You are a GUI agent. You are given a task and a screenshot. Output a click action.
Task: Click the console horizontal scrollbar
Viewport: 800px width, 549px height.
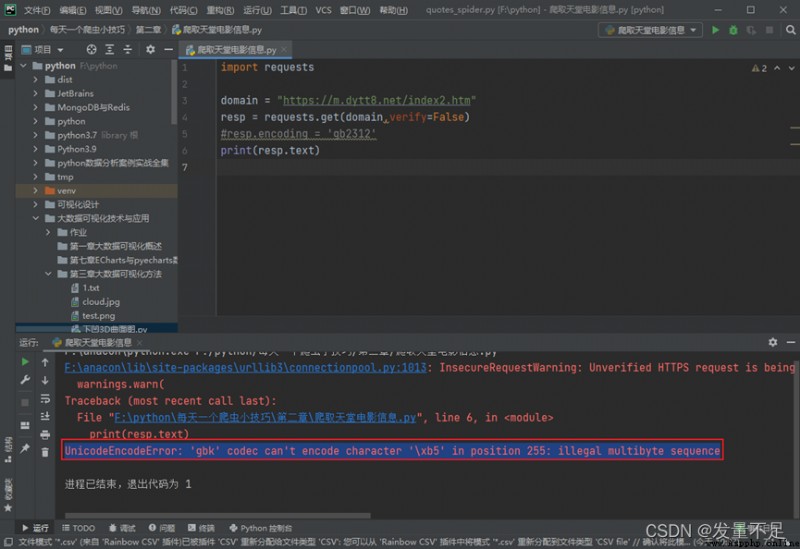point(217,515)
